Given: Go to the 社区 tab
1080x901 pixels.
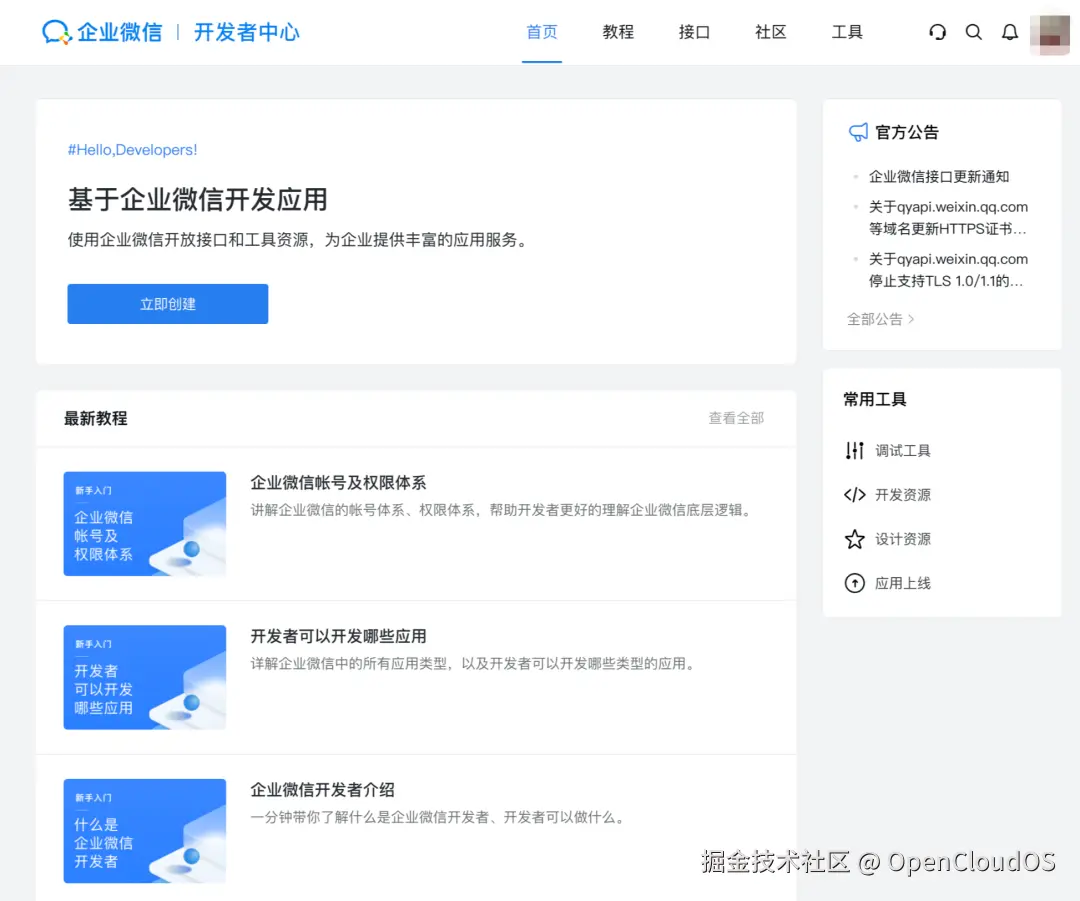Looking at the screenshot, I should [x=771, y=32].
